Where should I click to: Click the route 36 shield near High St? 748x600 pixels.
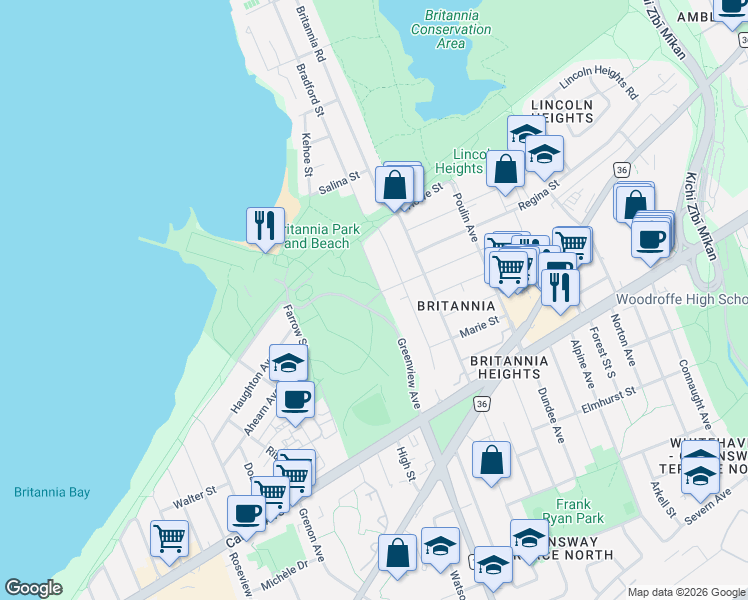tap(482, 404)
